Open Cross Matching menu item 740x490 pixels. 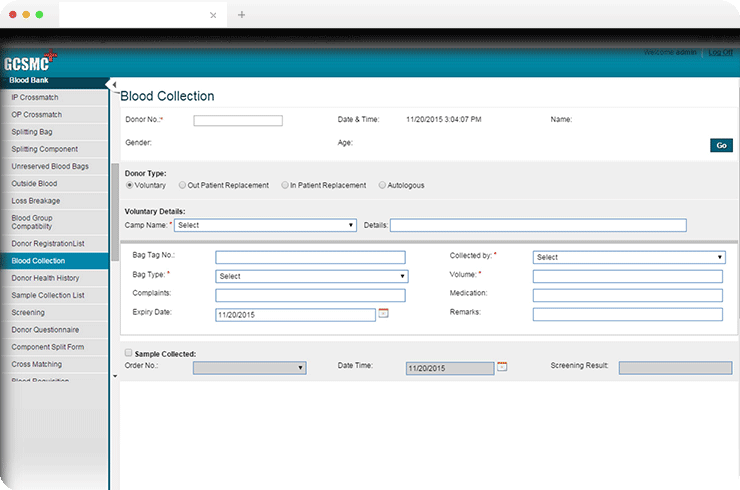point(54,364)
